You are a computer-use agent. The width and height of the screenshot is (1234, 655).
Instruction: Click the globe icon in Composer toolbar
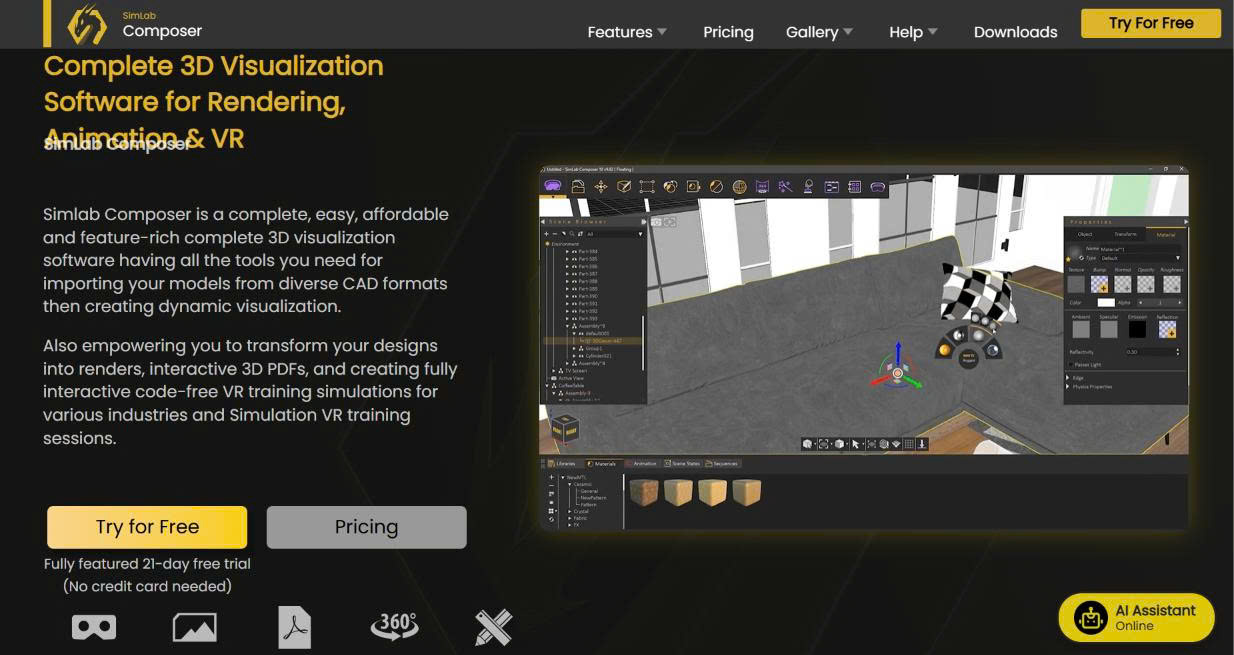point(739,186)
